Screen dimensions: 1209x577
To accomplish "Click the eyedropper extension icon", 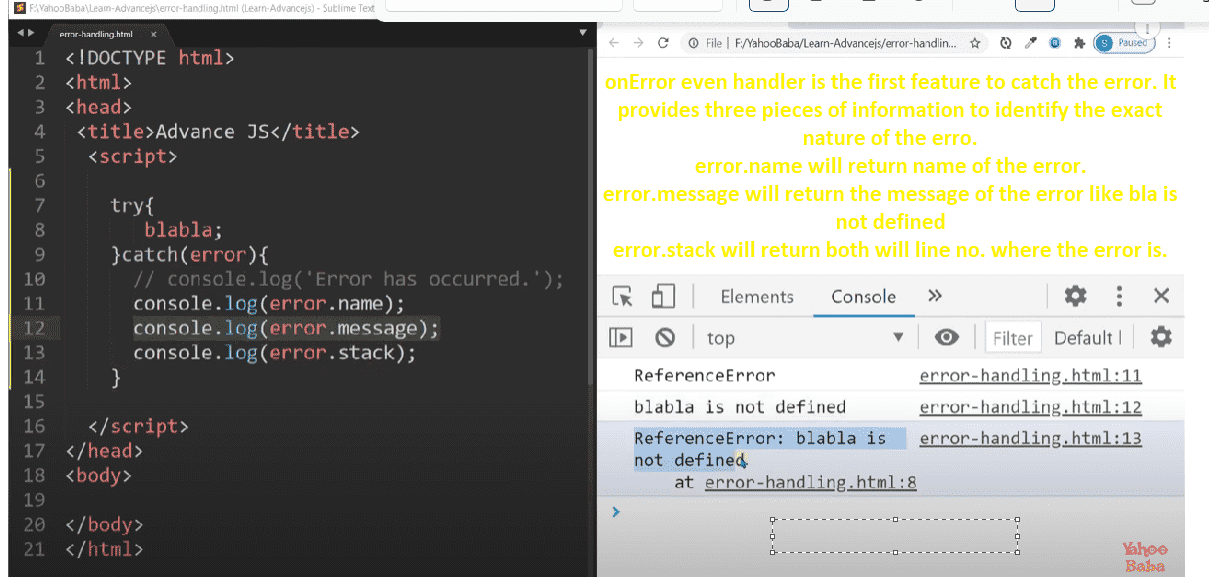I will click(x=1029, y=43).
